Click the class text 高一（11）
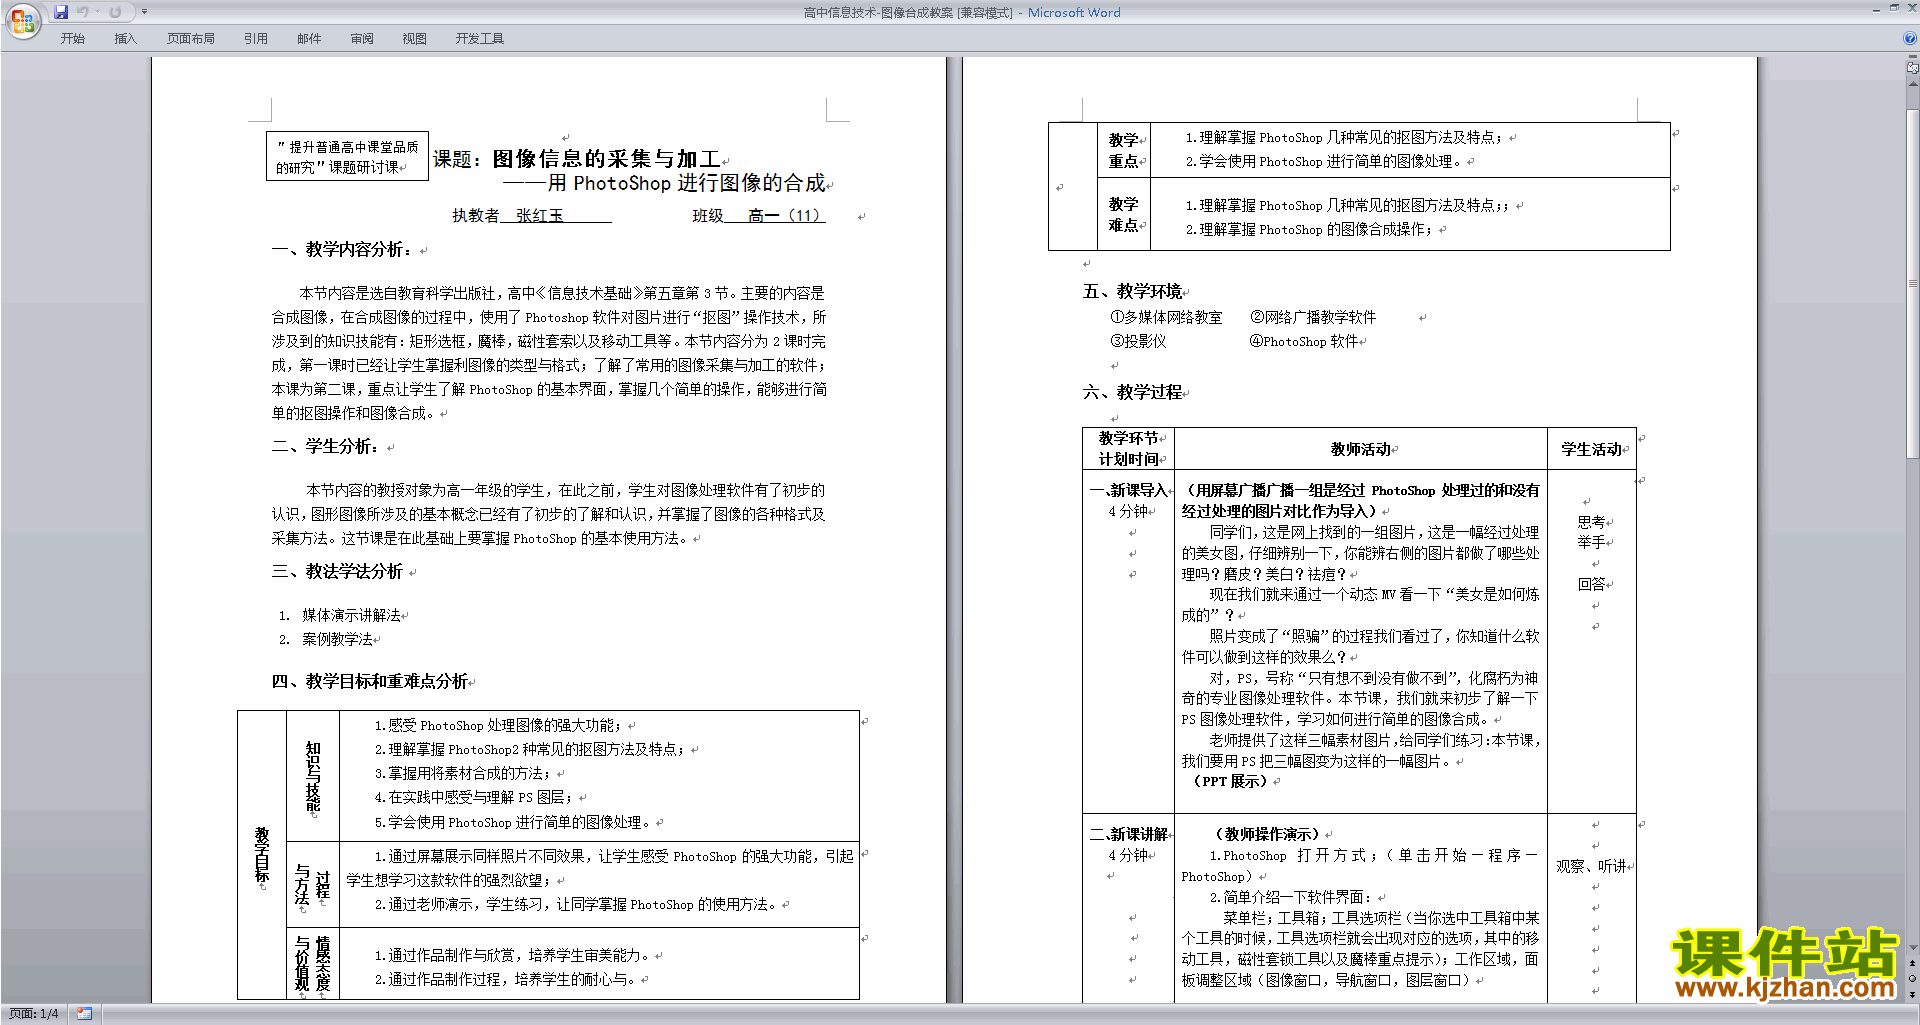 [784, 215]
